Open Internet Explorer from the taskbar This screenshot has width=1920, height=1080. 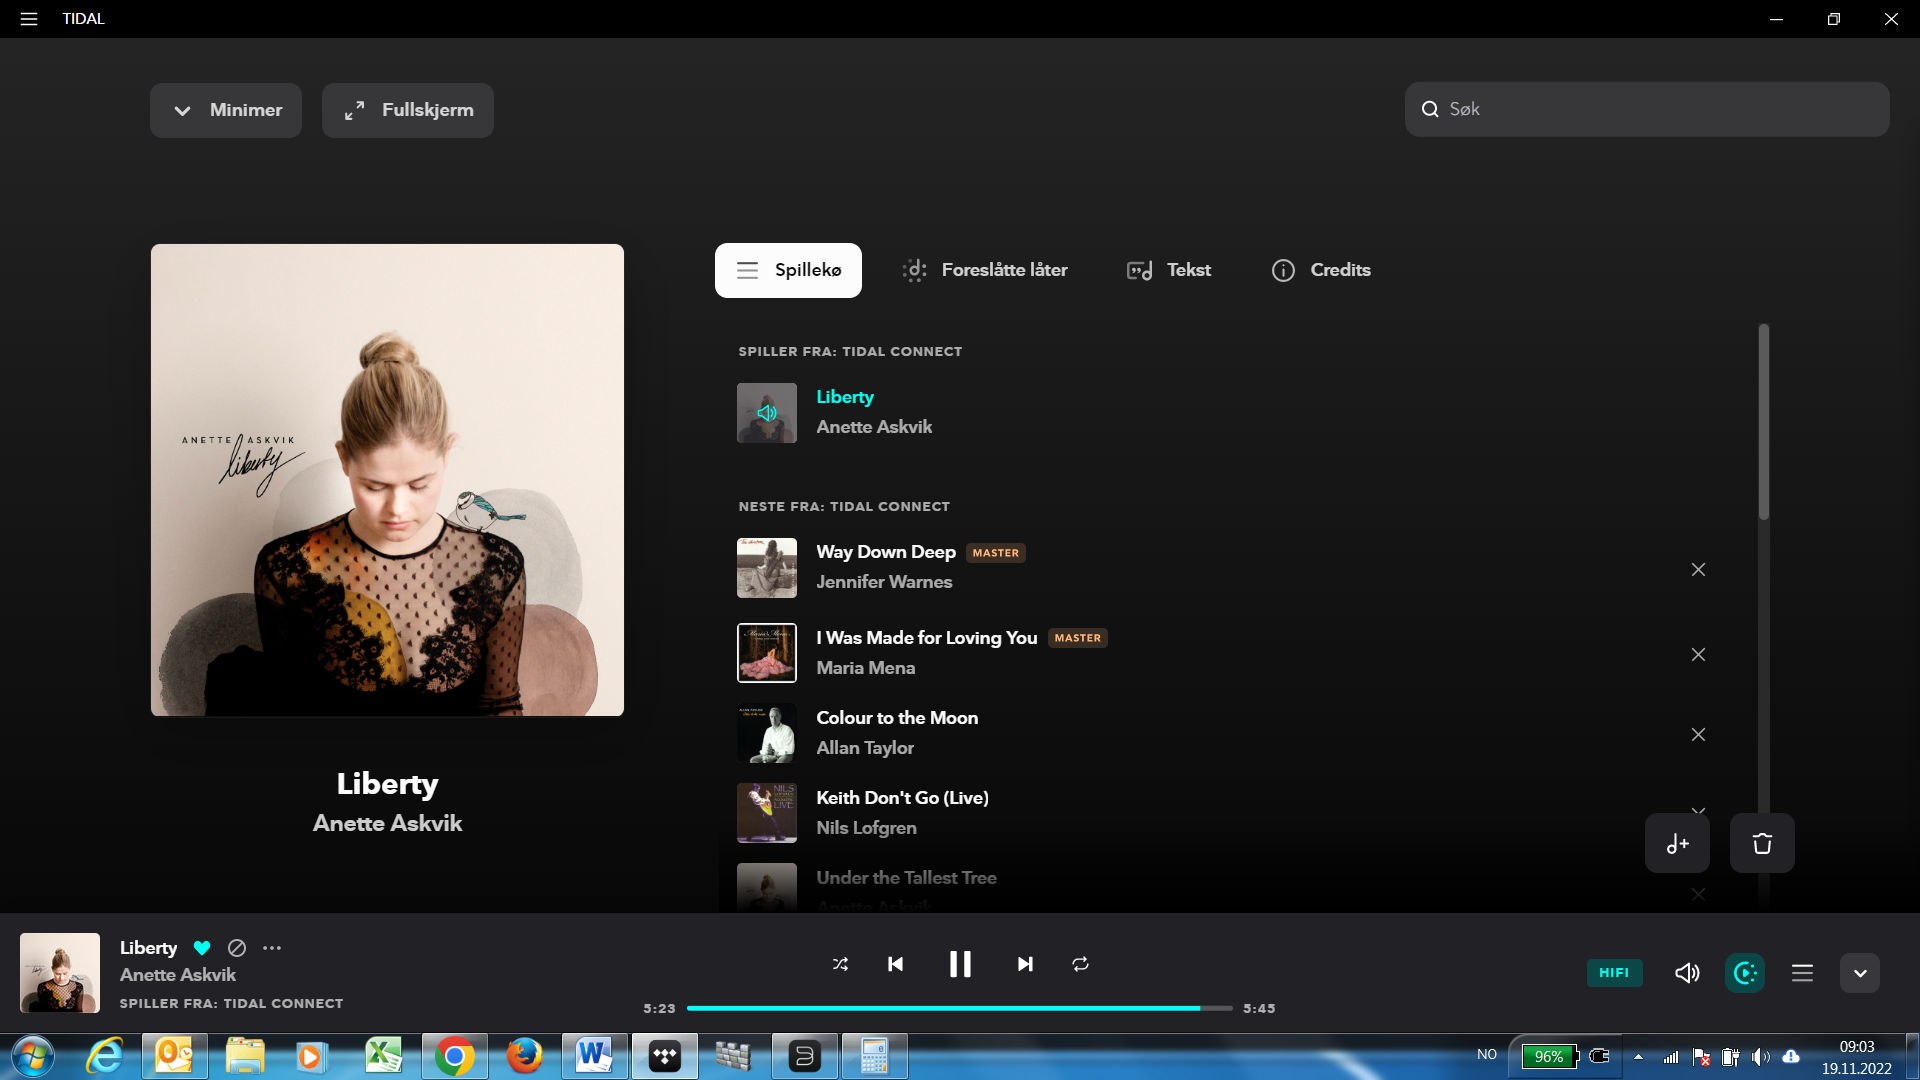click(x=104, y=1056)
